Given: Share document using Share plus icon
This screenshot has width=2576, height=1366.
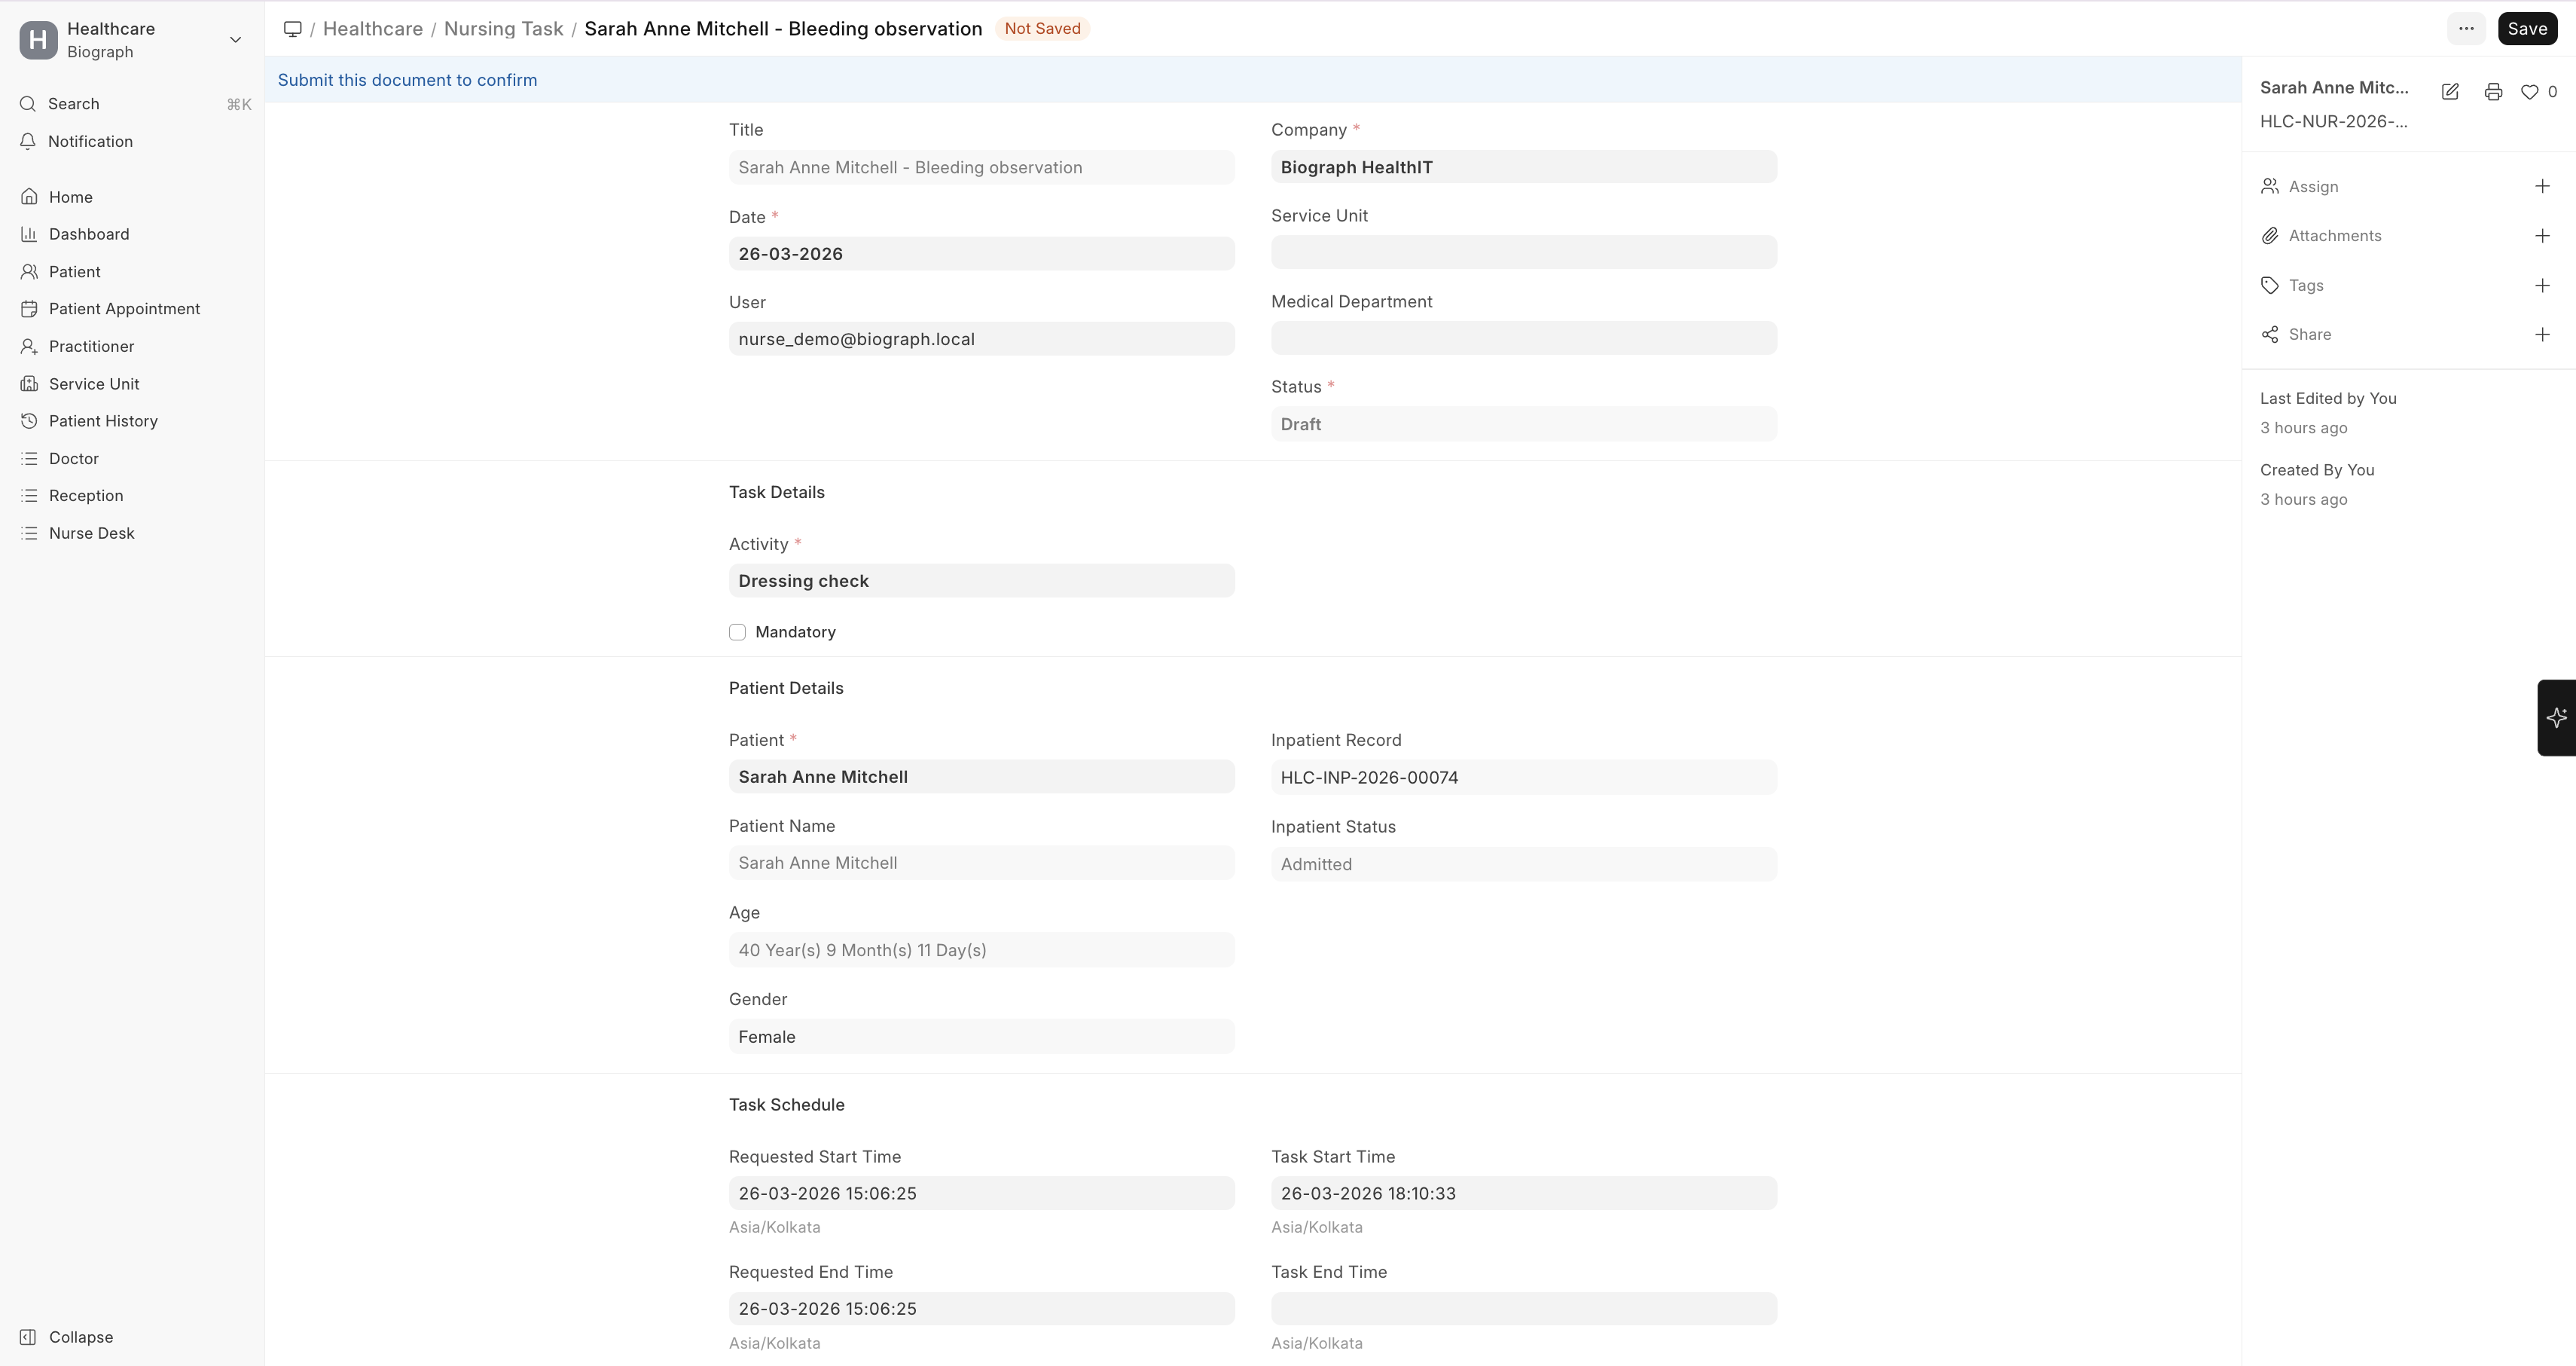Looking at the screenshot, I should (2542, 334).
